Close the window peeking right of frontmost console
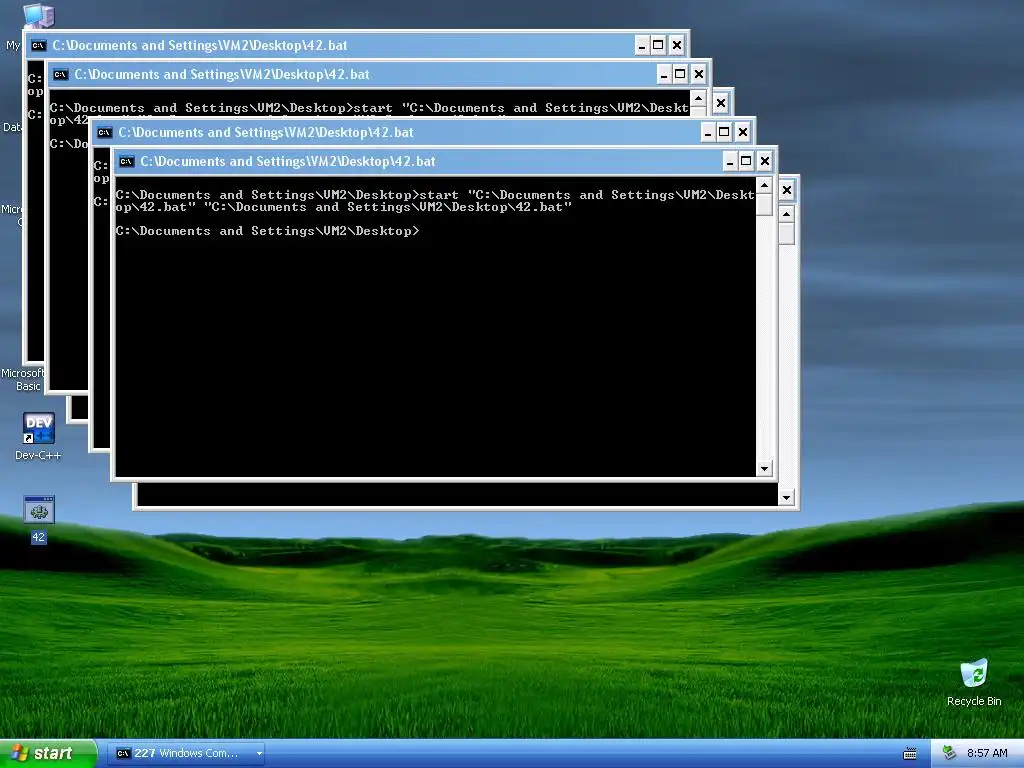1024x768 pixels. coord(787,190)
